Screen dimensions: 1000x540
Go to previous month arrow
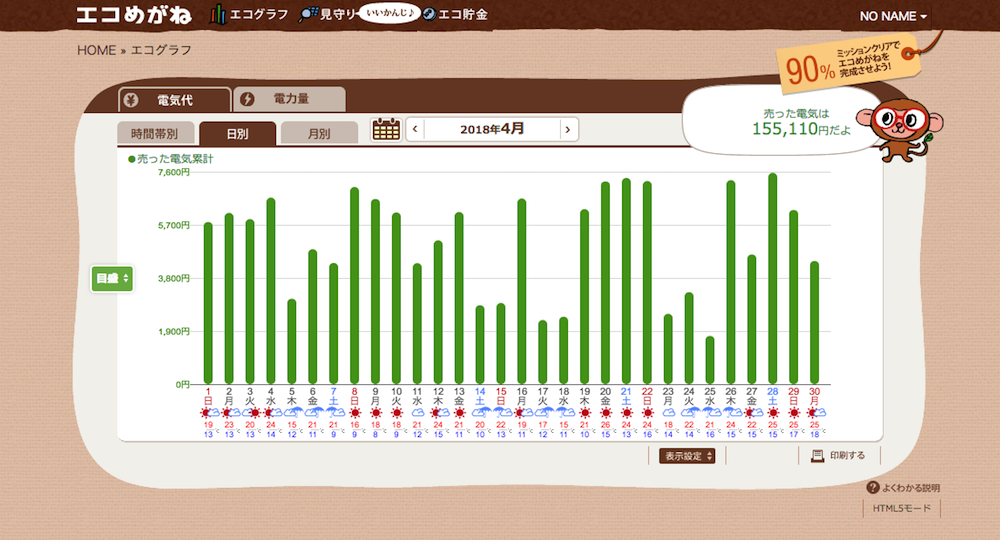416,129
